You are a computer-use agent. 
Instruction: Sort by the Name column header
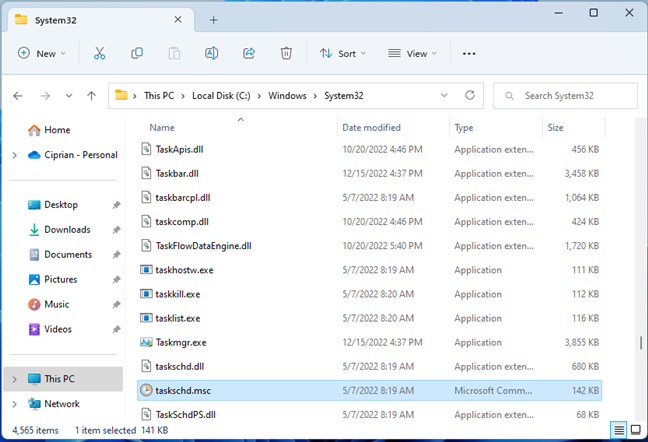(162, 128)
